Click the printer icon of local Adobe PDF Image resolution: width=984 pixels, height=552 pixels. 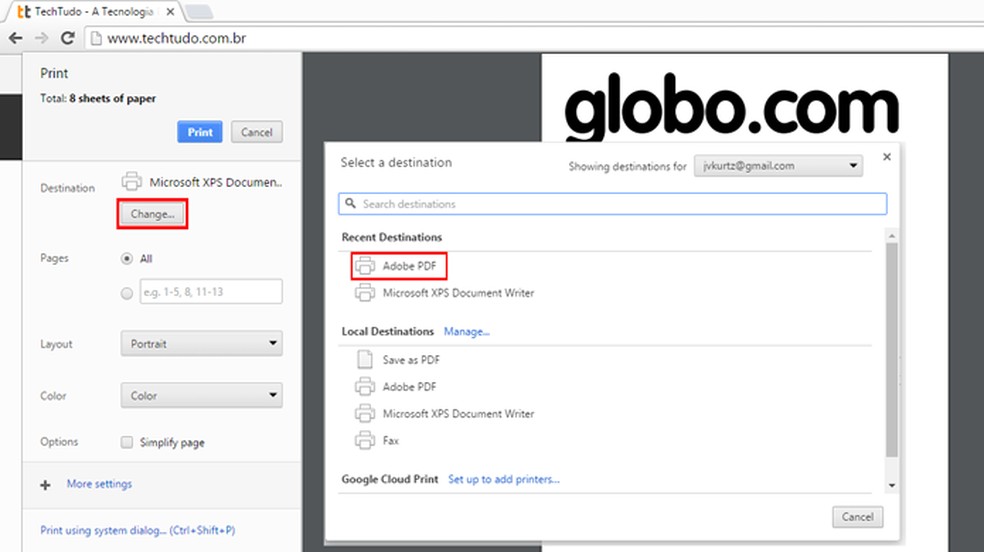point(365,386)
